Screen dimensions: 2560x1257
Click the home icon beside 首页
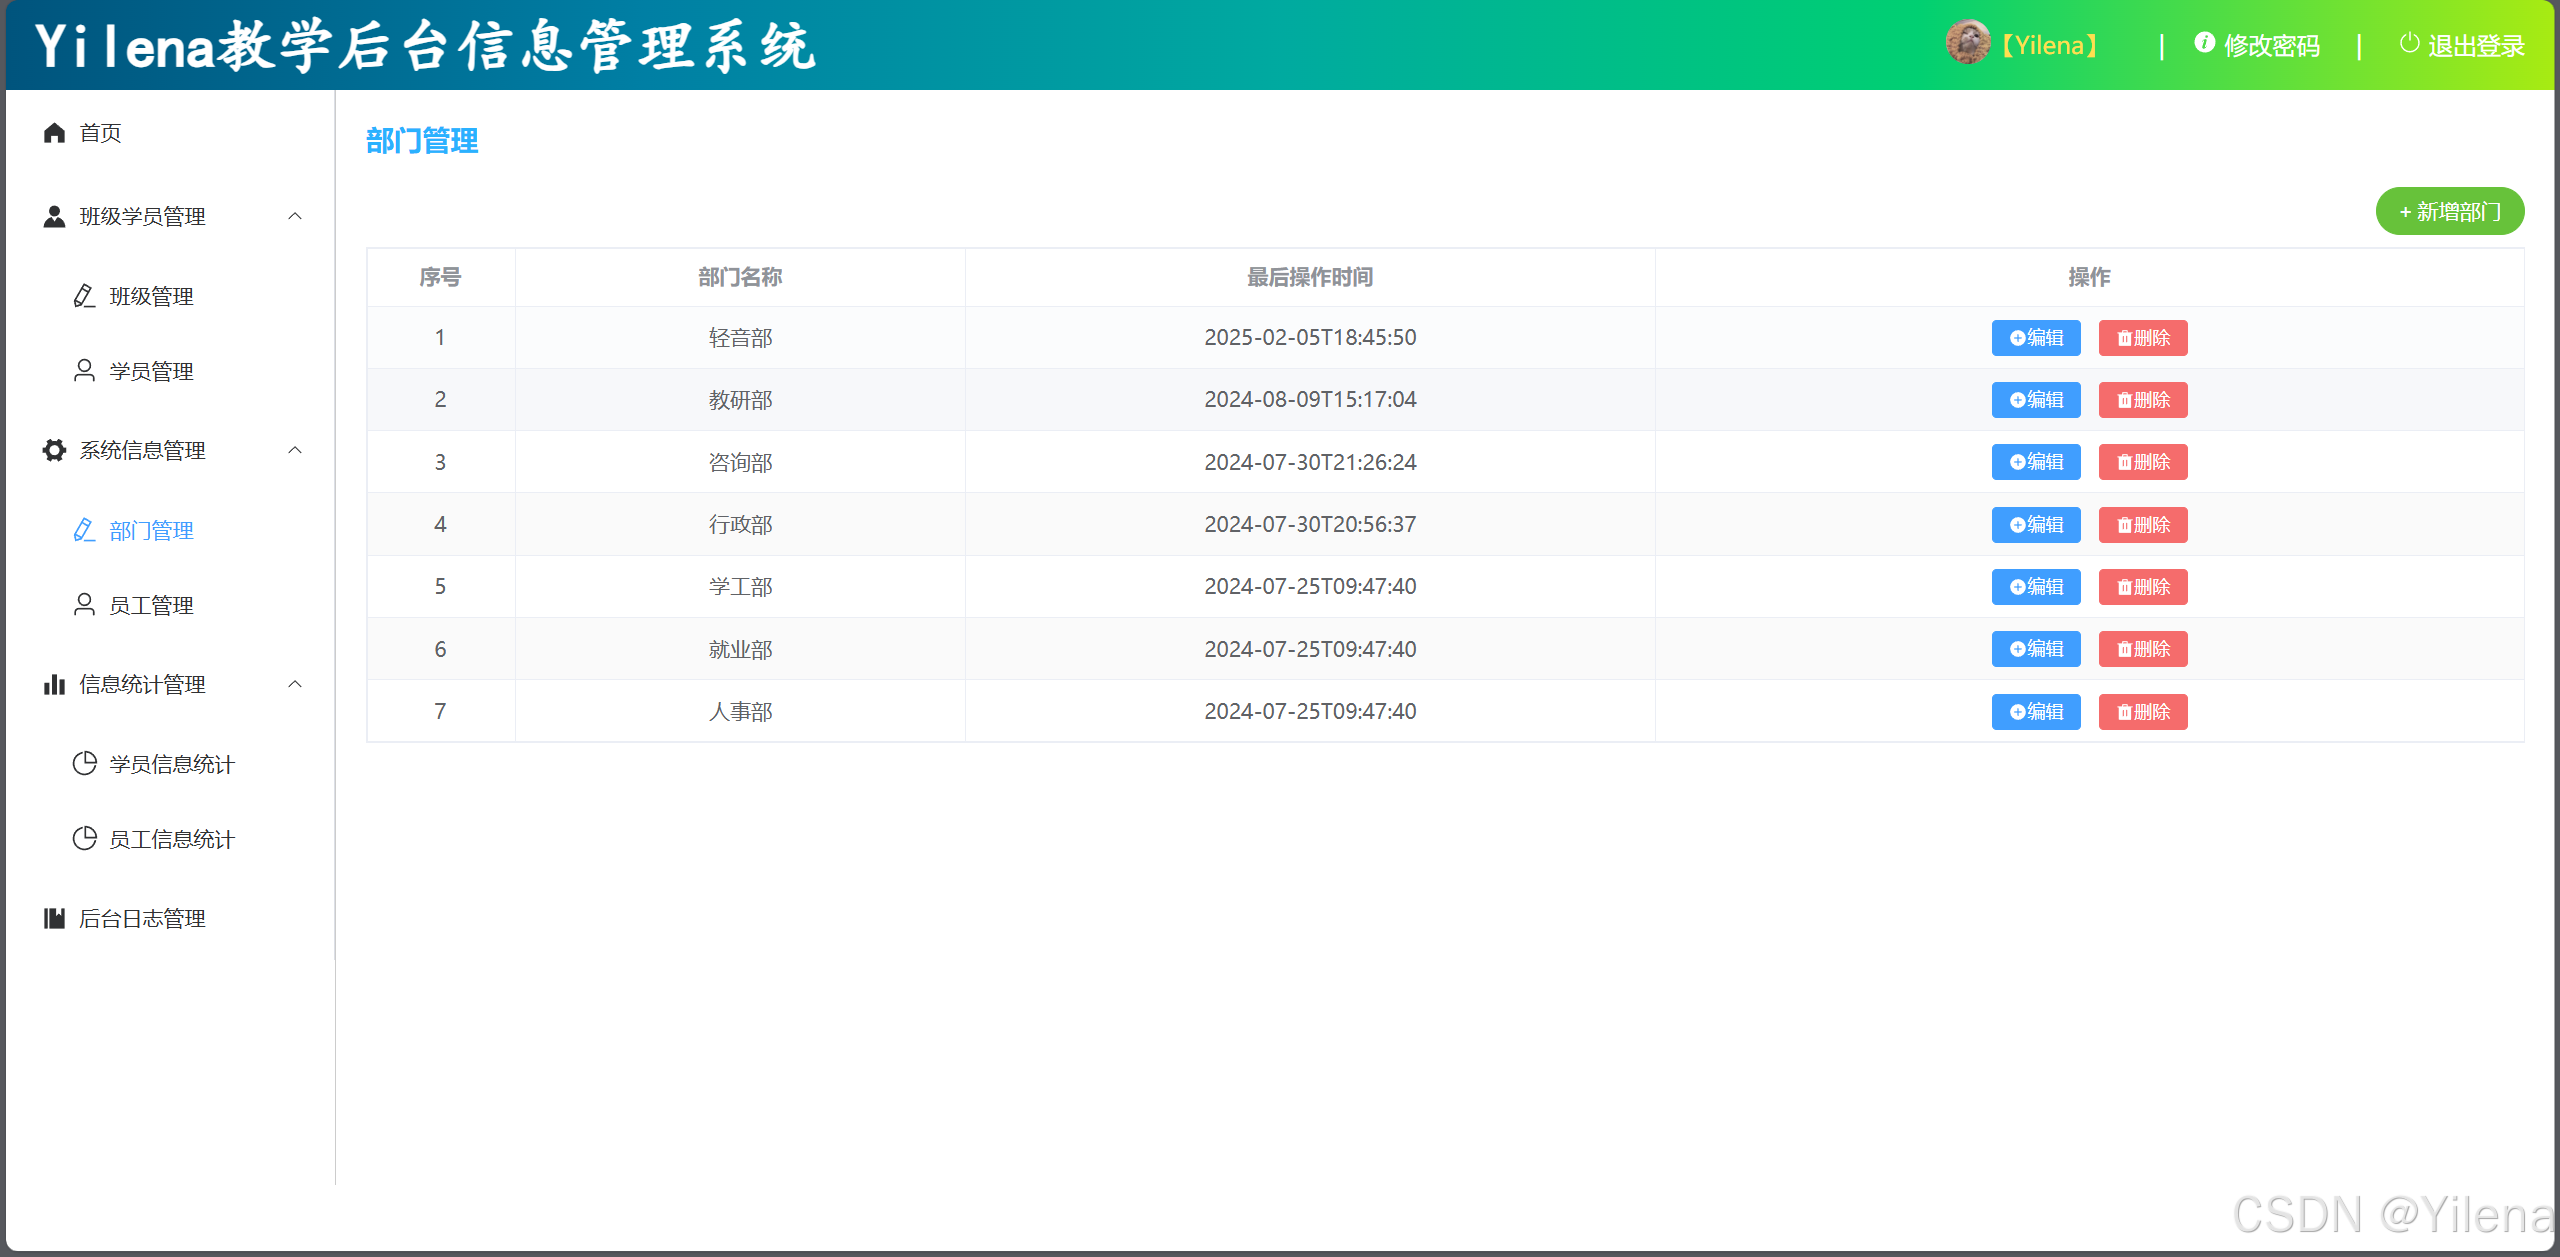pos(54,133)
